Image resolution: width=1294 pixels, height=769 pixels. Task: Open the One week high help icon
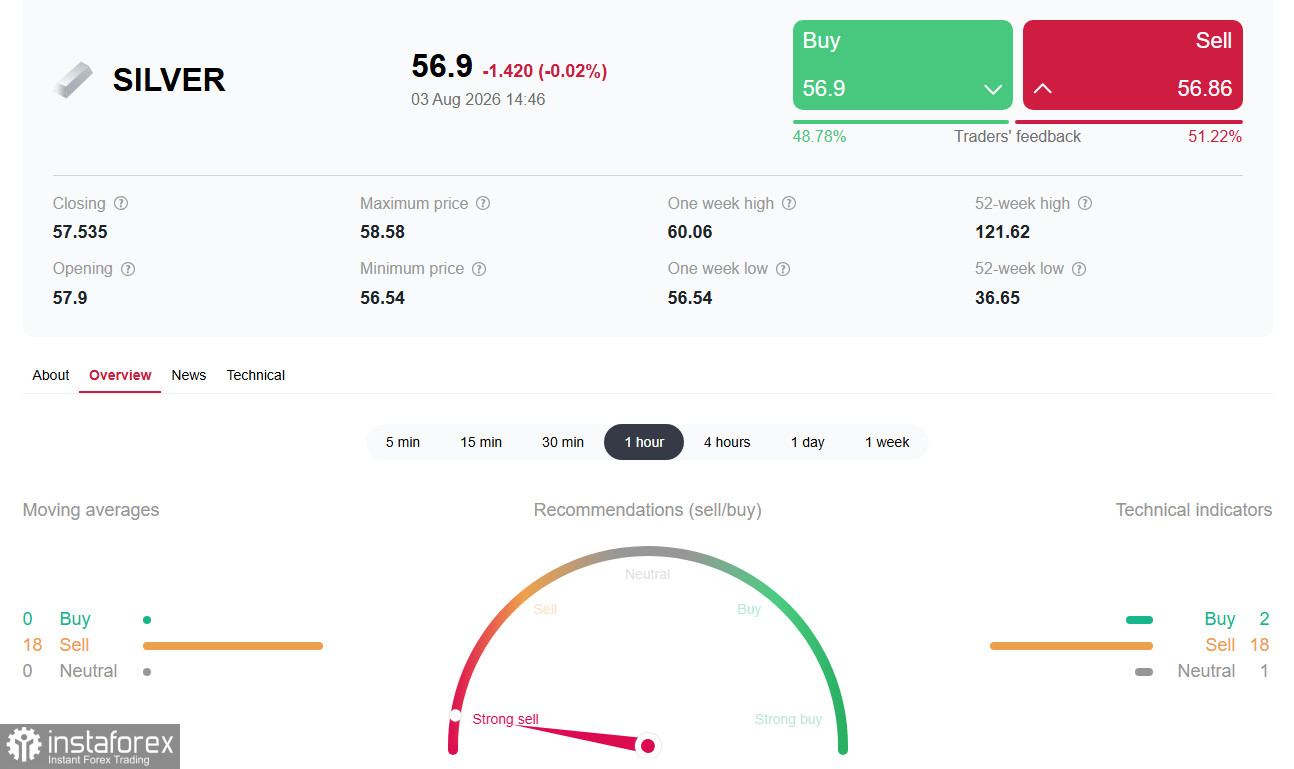[789, 203]
